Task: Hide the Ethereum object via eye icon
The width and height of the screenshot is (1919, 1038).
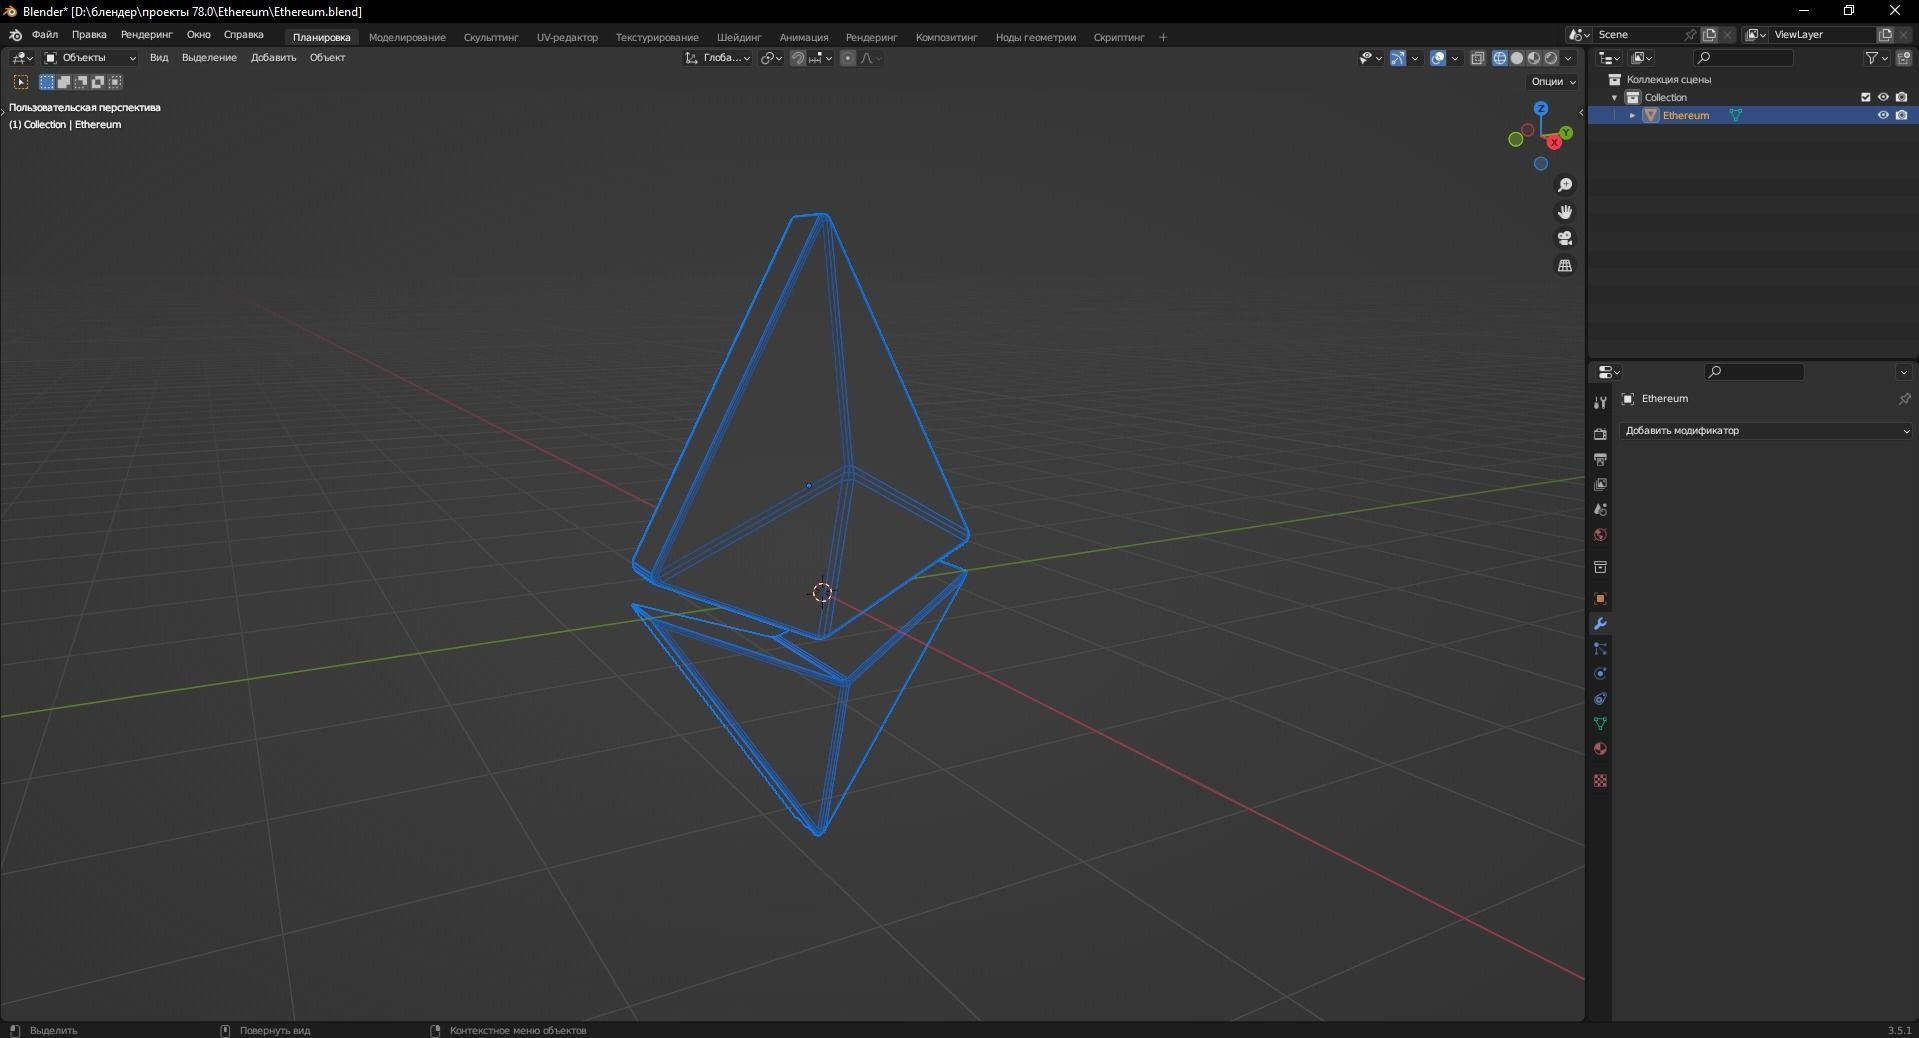Action: [1883, 115]
